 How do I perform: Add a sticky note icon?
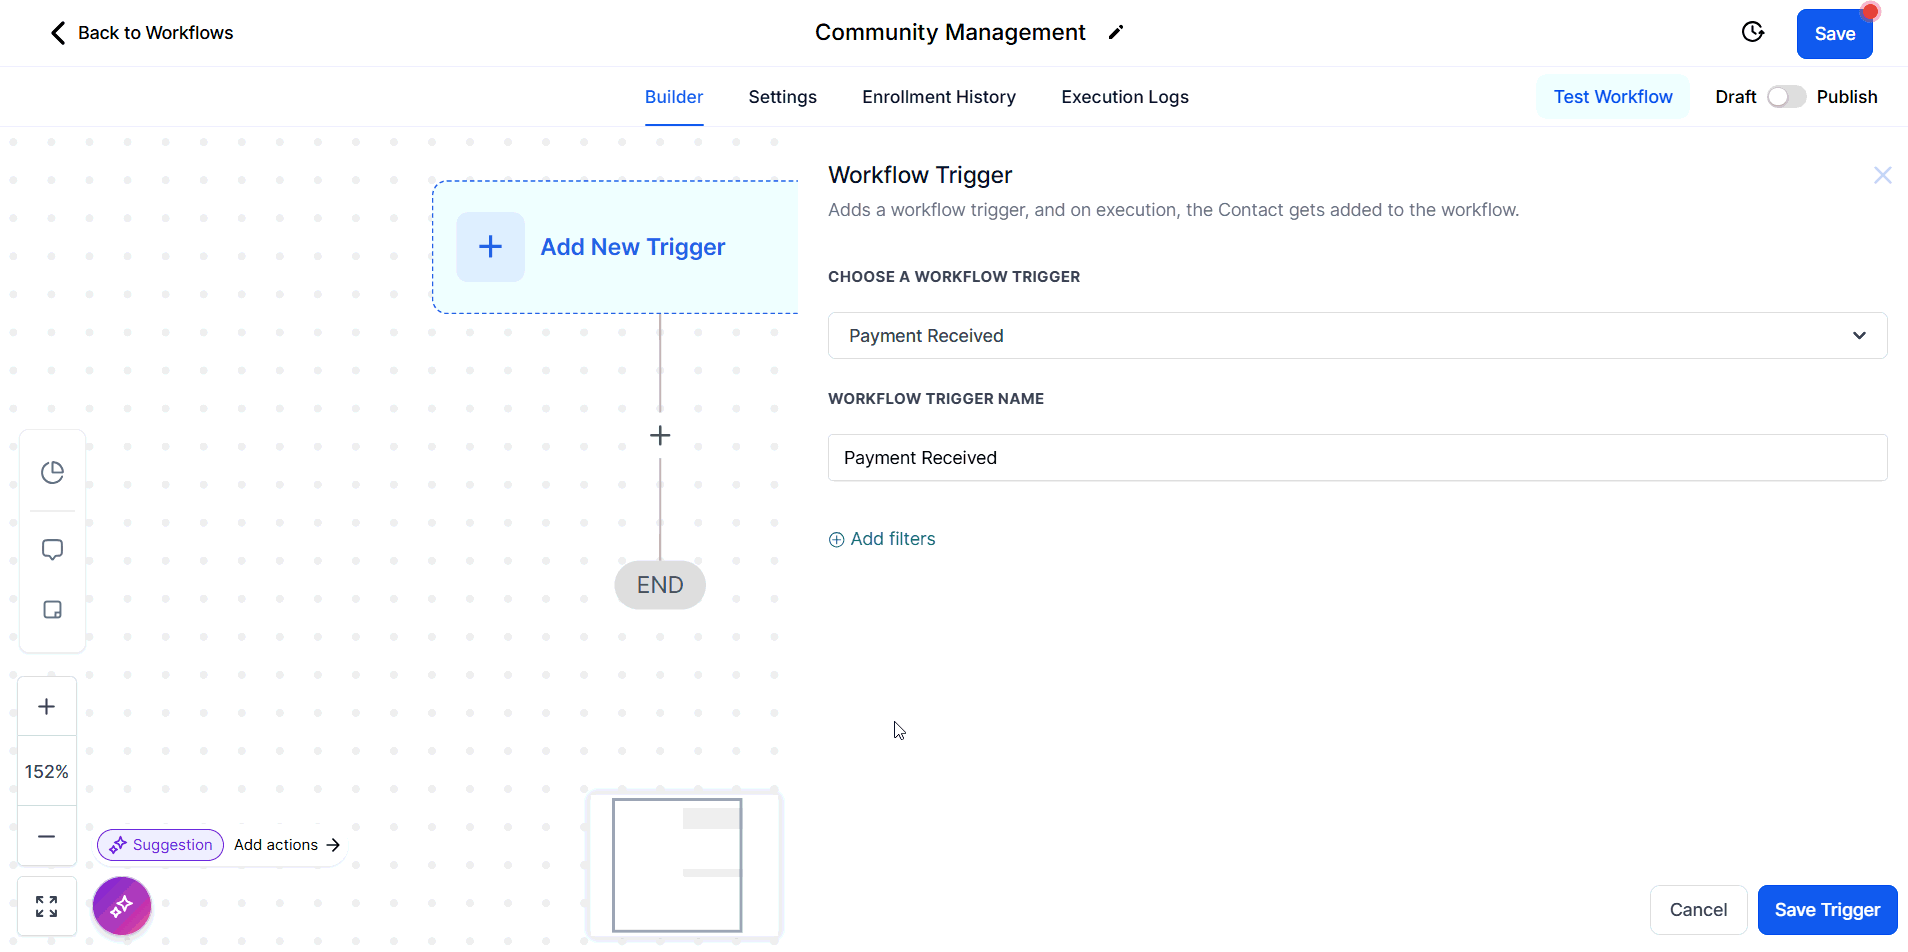point(53,610)
